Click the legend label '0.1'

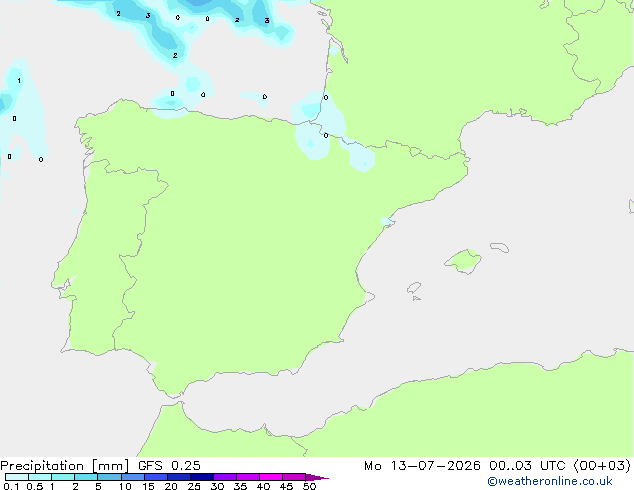(x=11, y=486)
